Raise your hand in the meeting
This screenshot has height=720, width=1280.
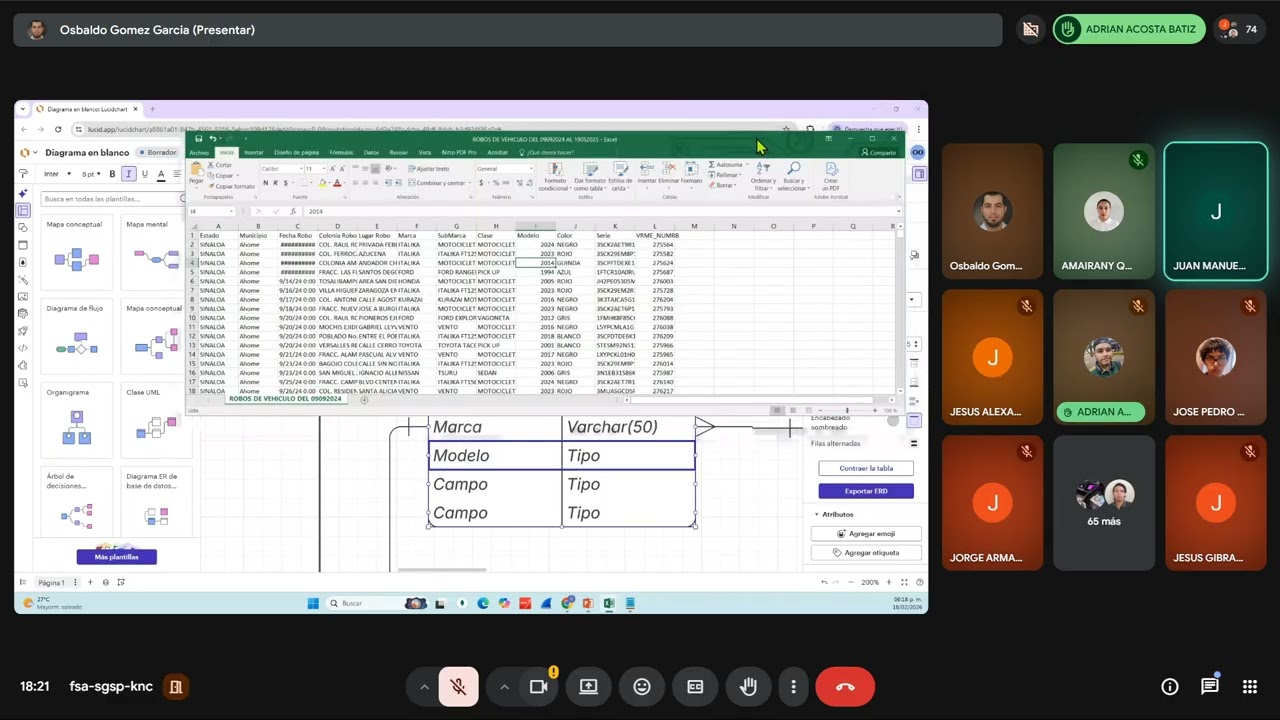tap(748, 687)
